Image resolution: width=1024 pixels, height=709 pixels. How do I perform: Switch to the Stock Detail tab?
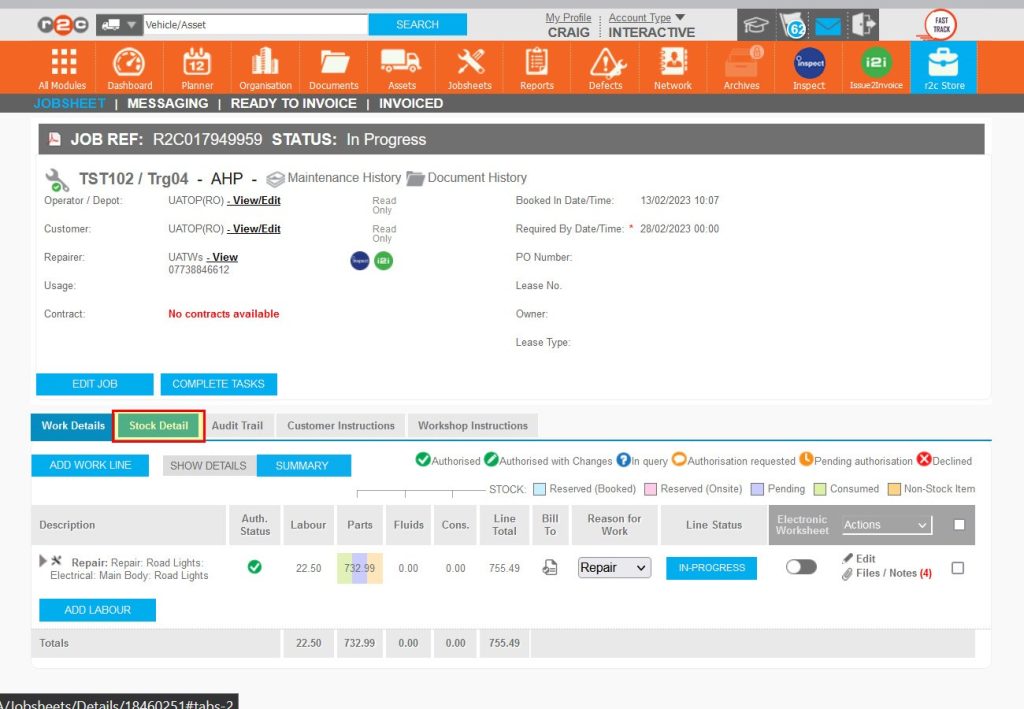coord(158,425)
